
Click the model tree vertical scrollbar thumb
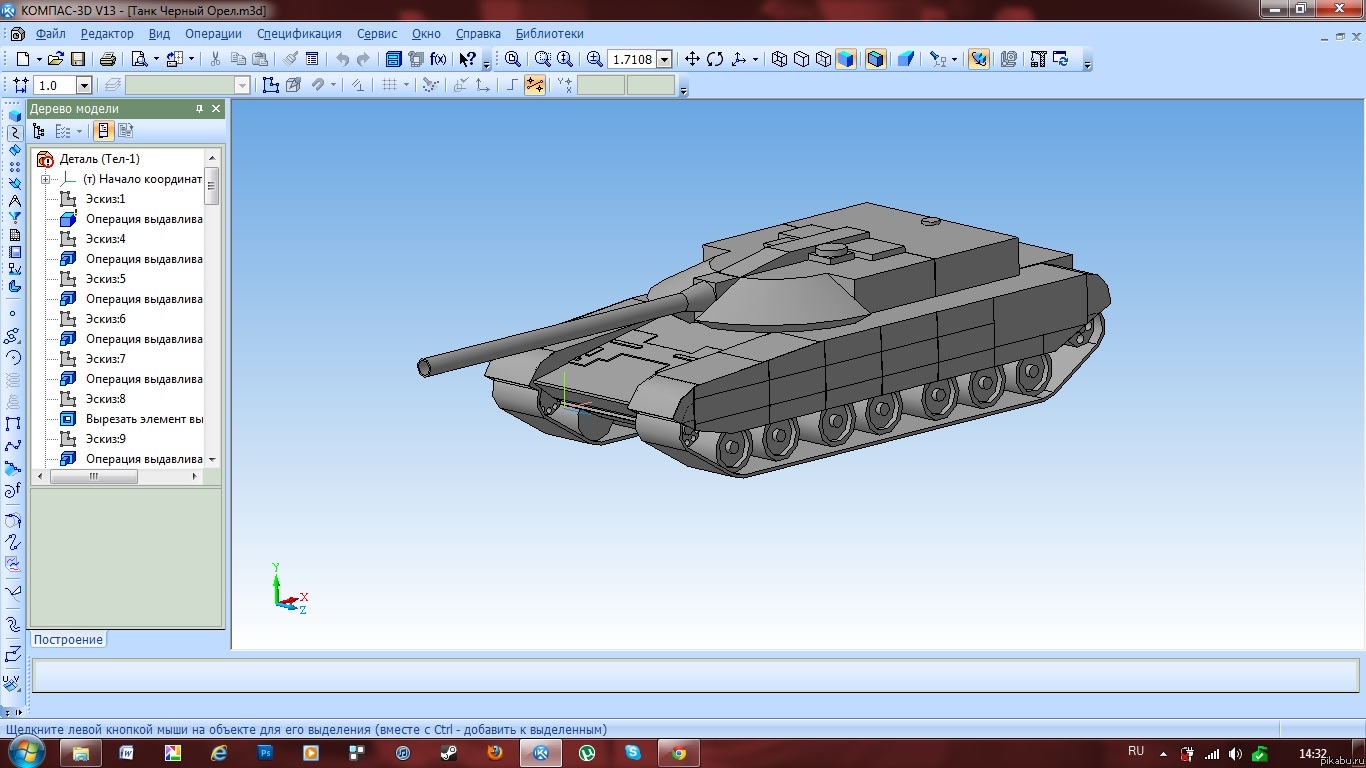pyautogui.click(x=211, y=186)
